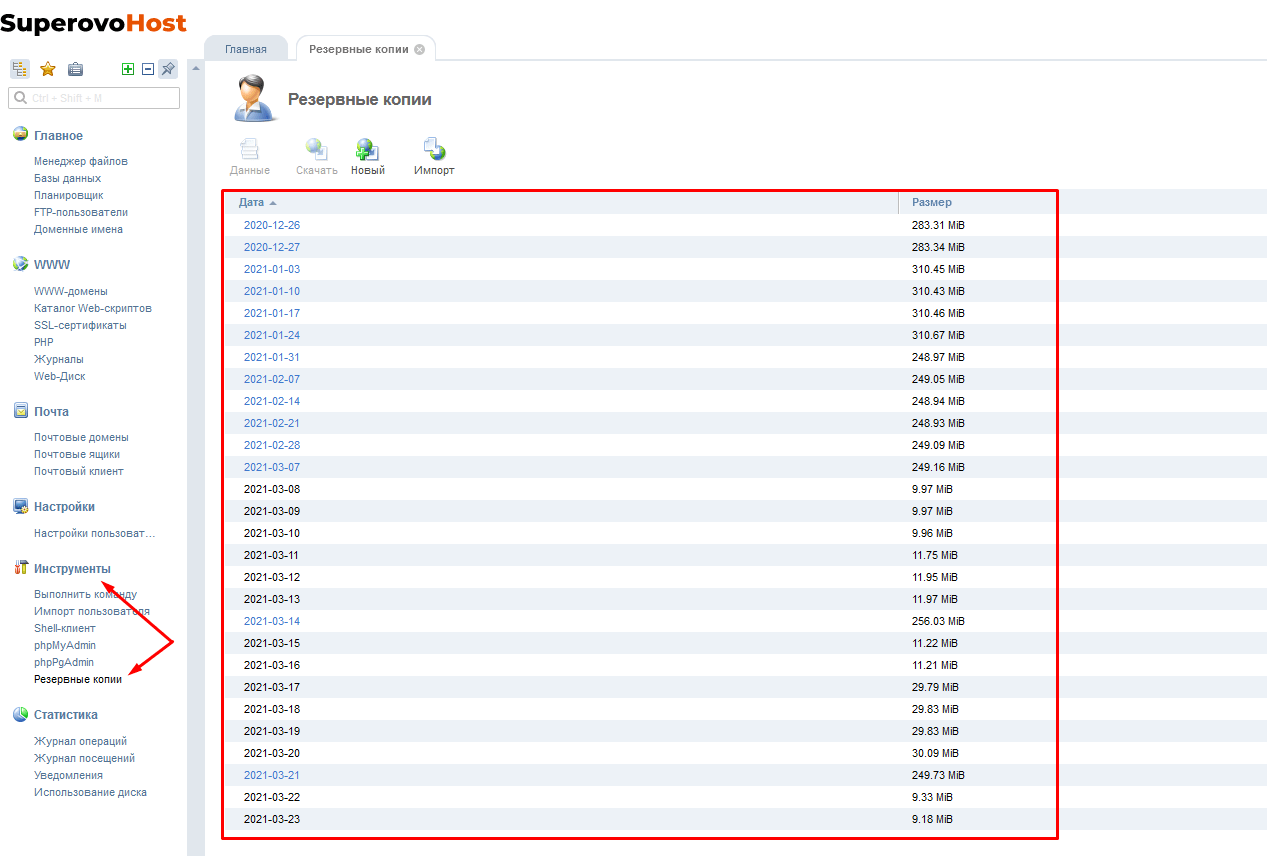Open FTP-пользователи

point(81,212)
